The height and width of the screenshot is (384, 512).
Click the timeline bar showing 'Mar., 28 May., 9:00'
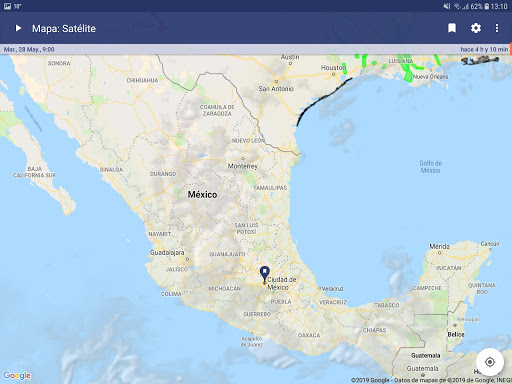(256, 49)
